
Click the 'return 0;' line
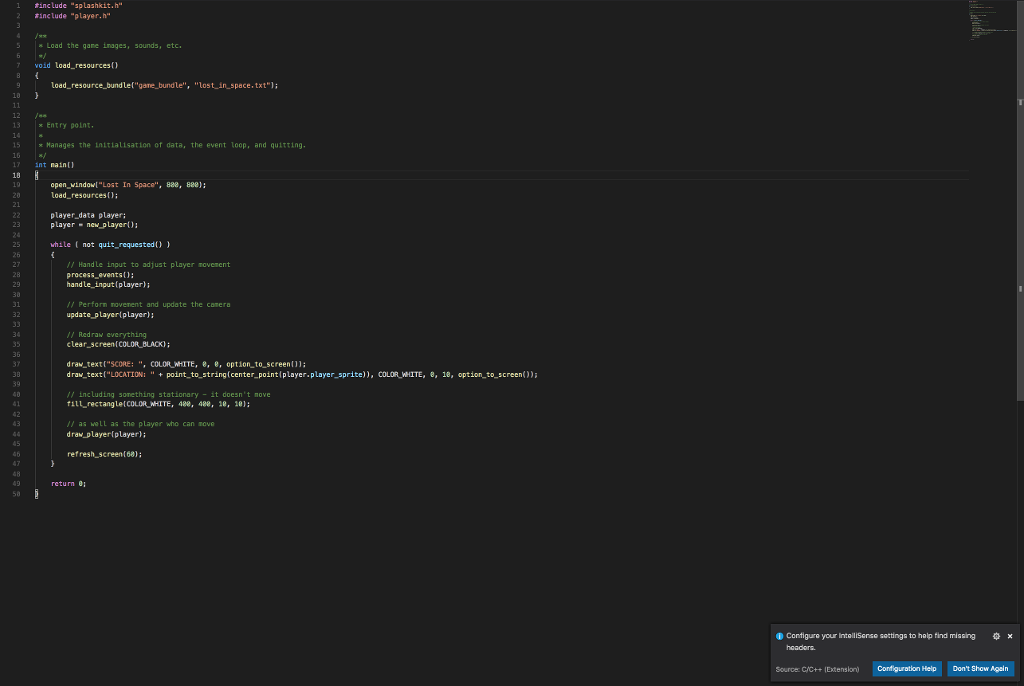tap(69, 483)
